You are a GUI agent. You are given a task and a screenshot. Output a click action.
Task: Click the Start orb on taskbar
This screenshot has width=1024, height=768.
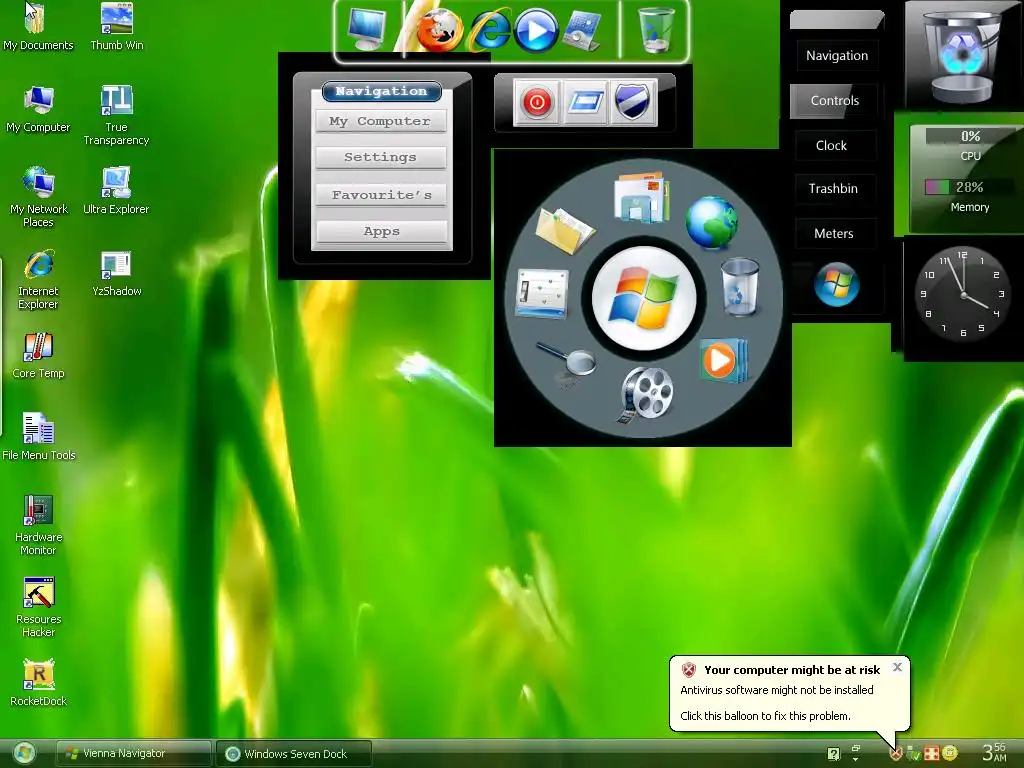[24, 754]
